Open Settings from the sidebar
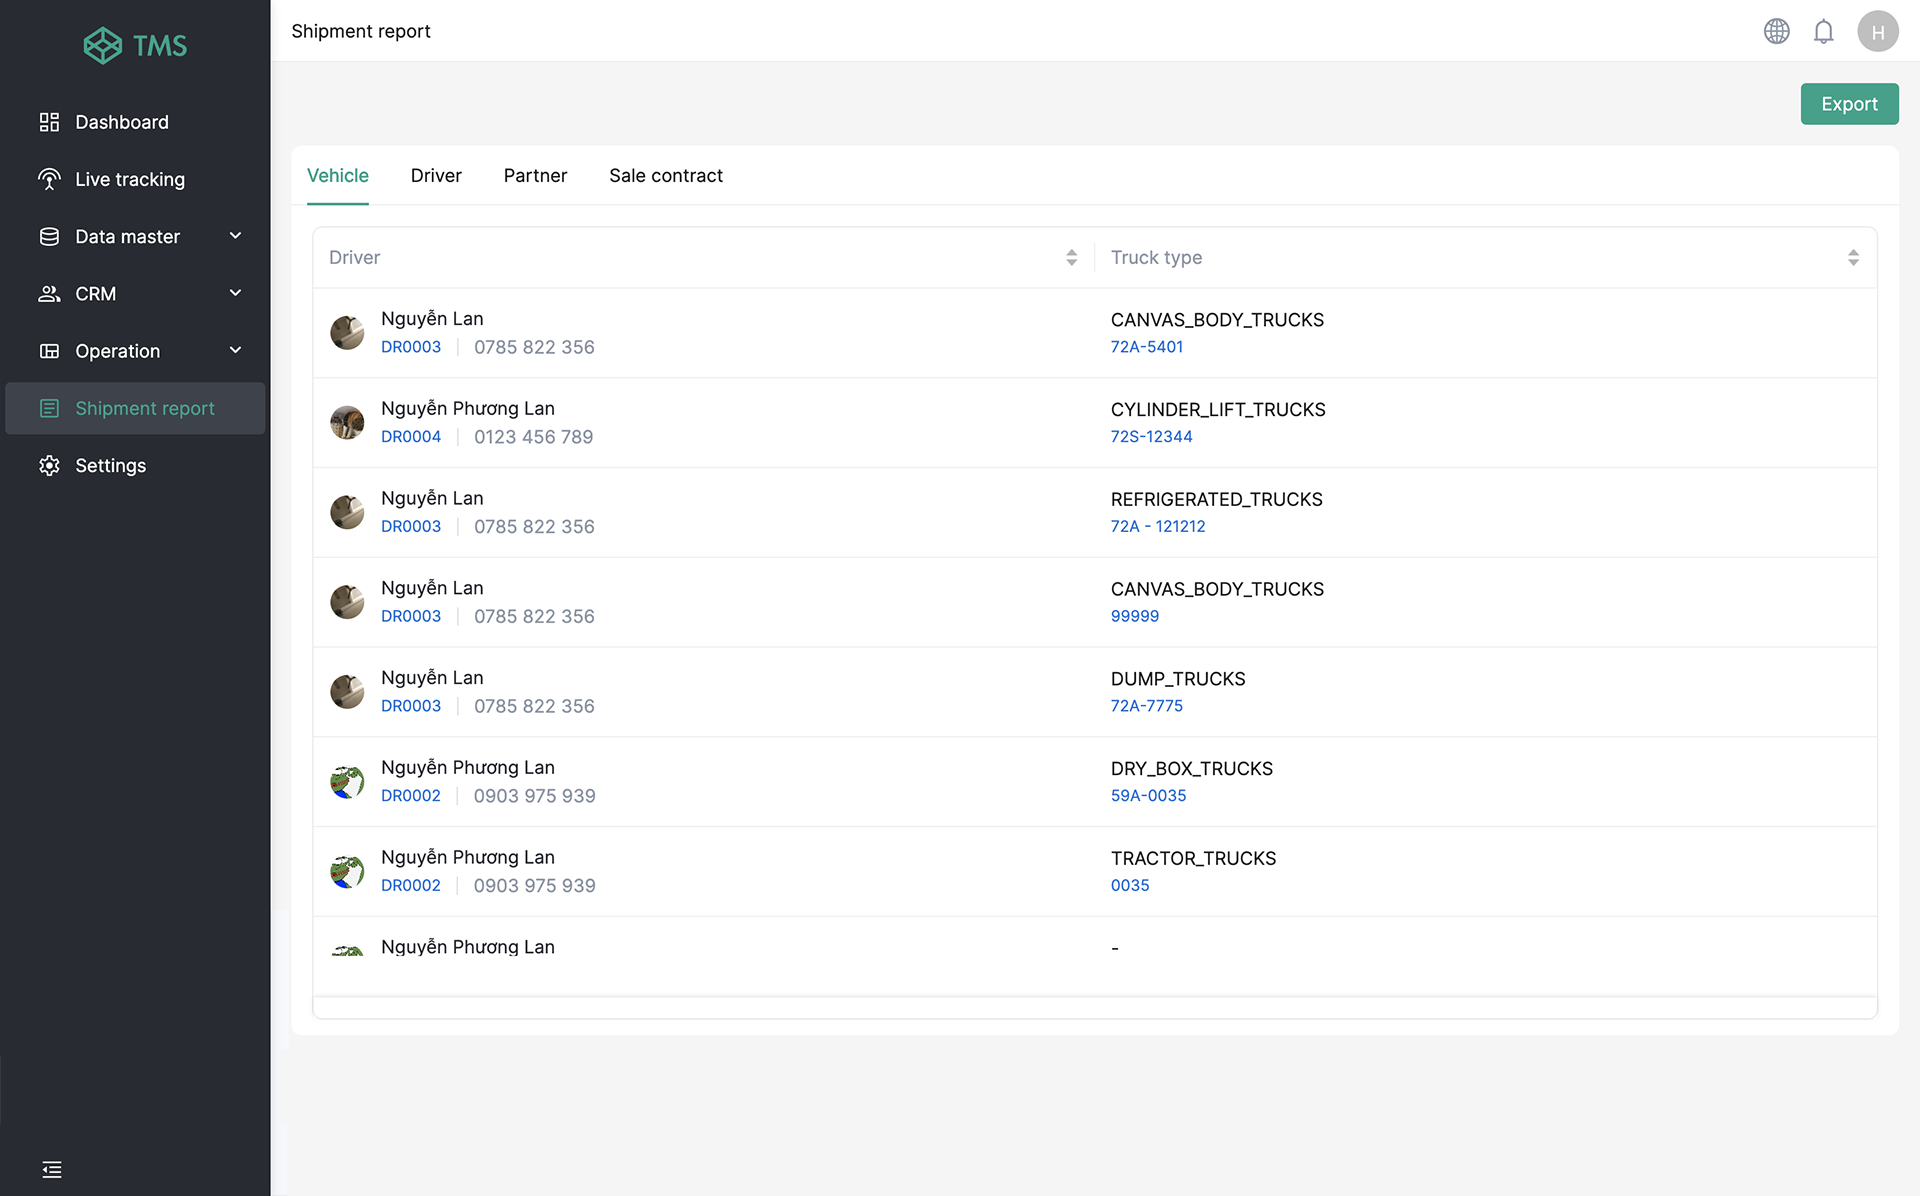Screen dimensions: 1920x1196 pyautogui.click(x=110, y=465)
